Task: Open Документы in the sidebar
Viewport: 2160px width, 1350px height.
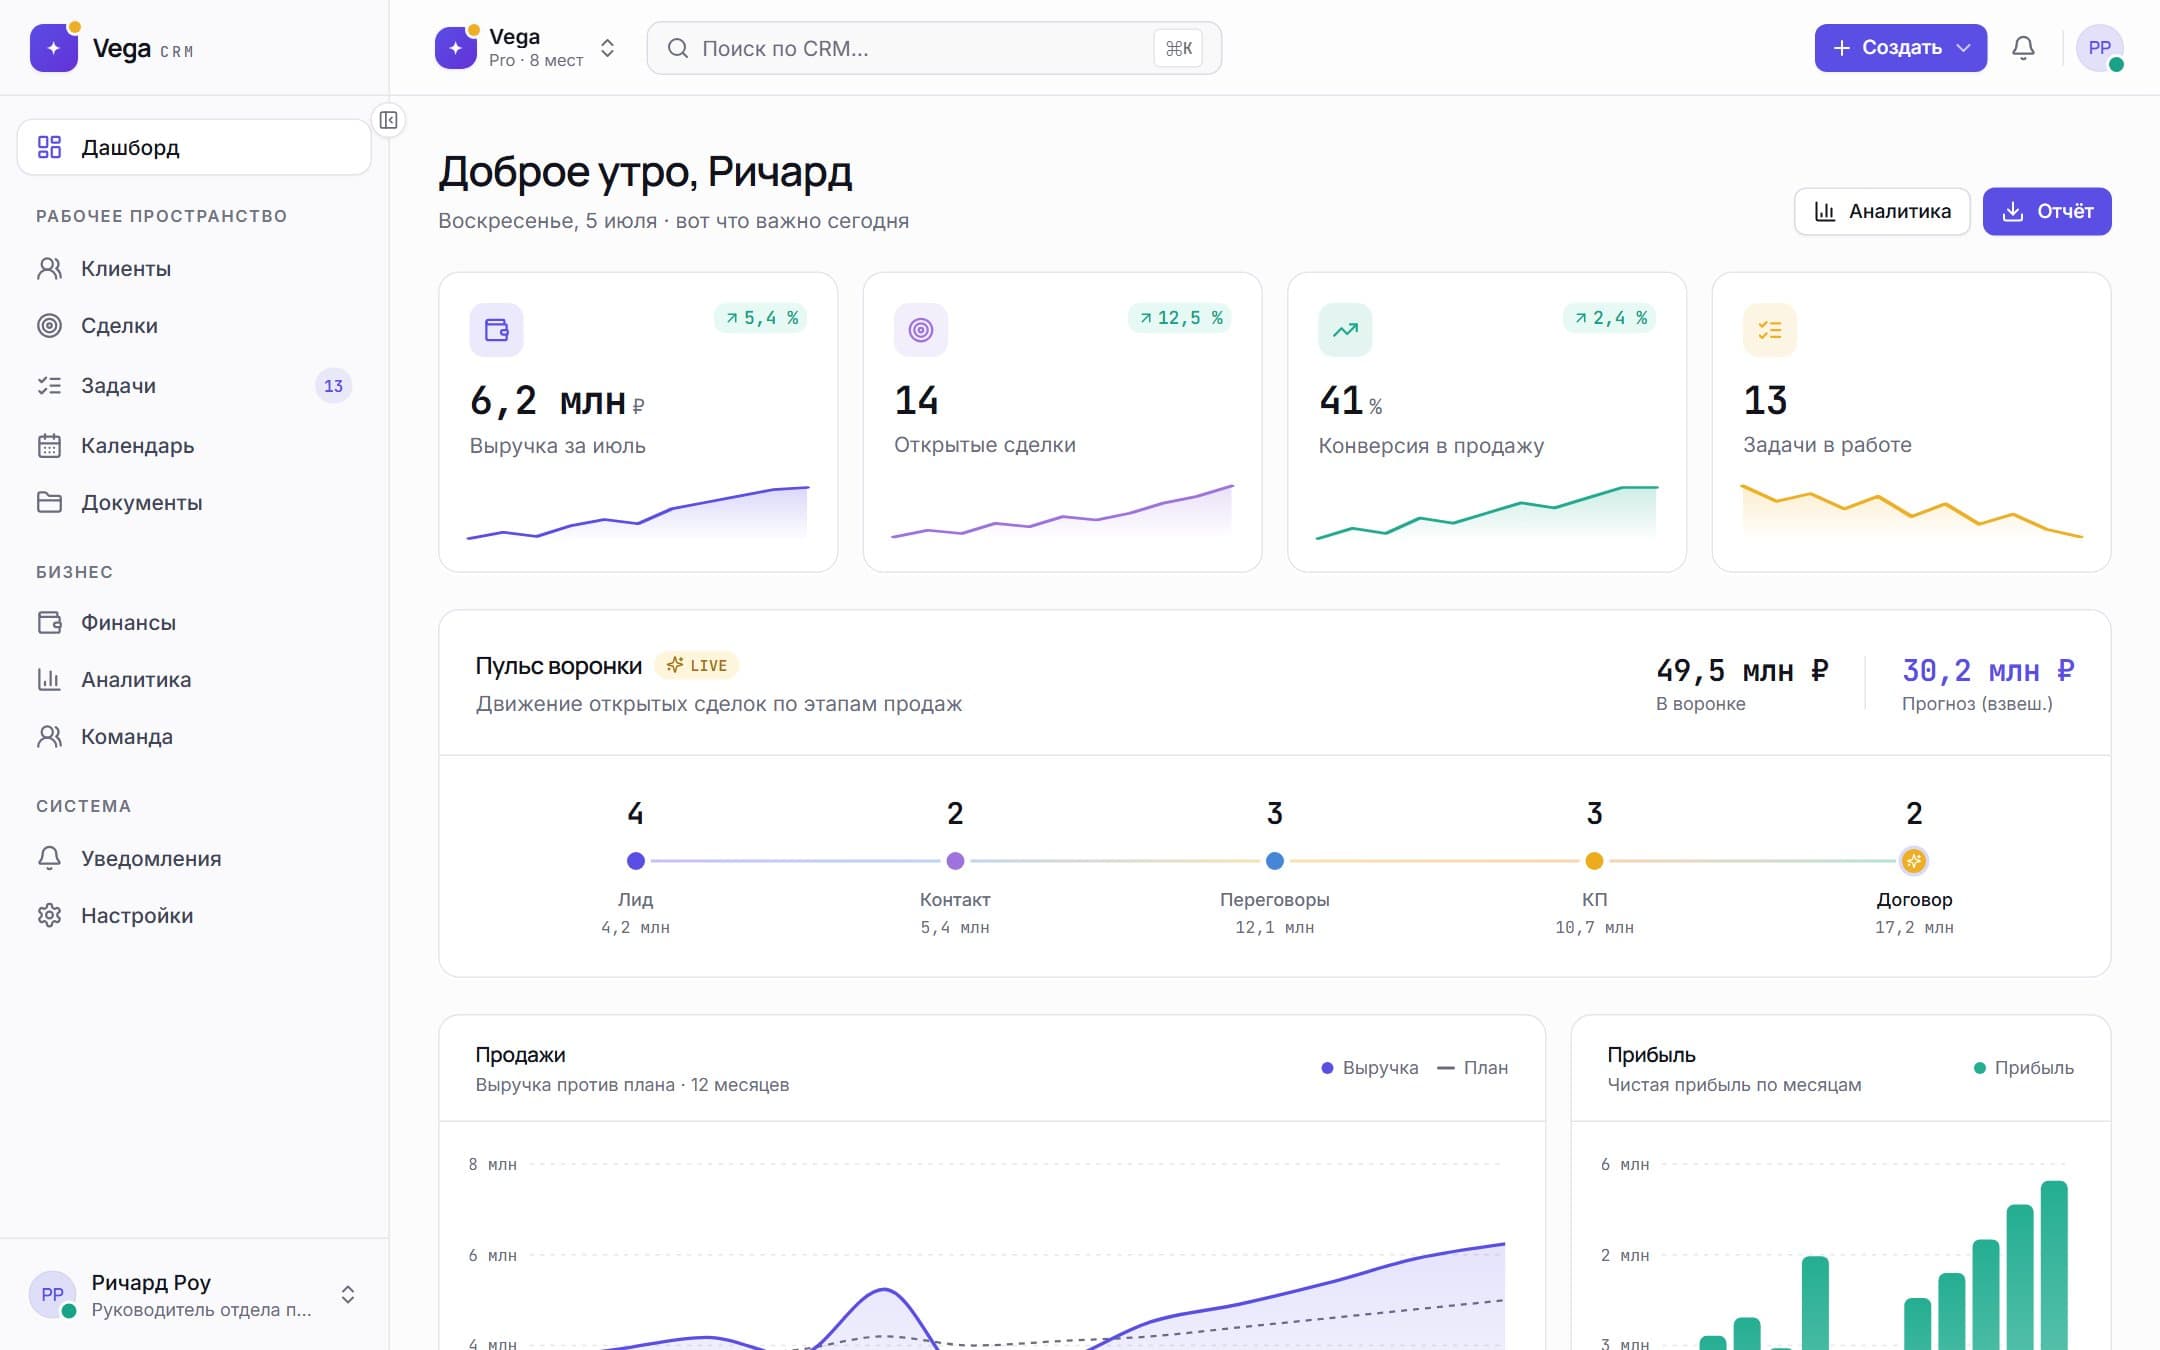Action: [x=194, y=502]
